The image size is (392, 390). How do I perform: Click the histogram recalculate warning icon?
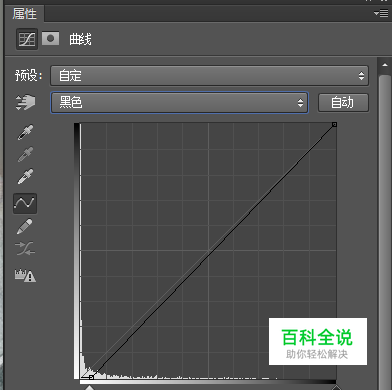(x=25, y=275)
